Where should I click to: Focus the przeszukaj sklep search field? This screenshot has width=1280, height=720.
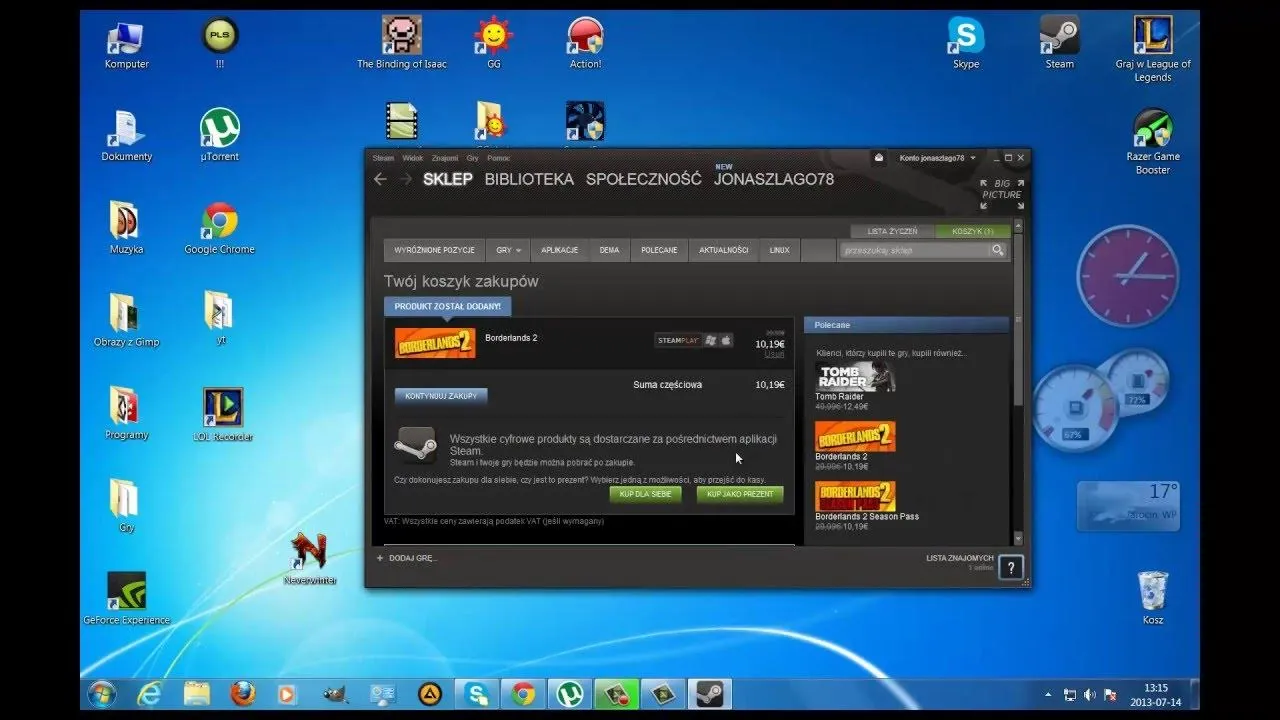pos(914,250)
